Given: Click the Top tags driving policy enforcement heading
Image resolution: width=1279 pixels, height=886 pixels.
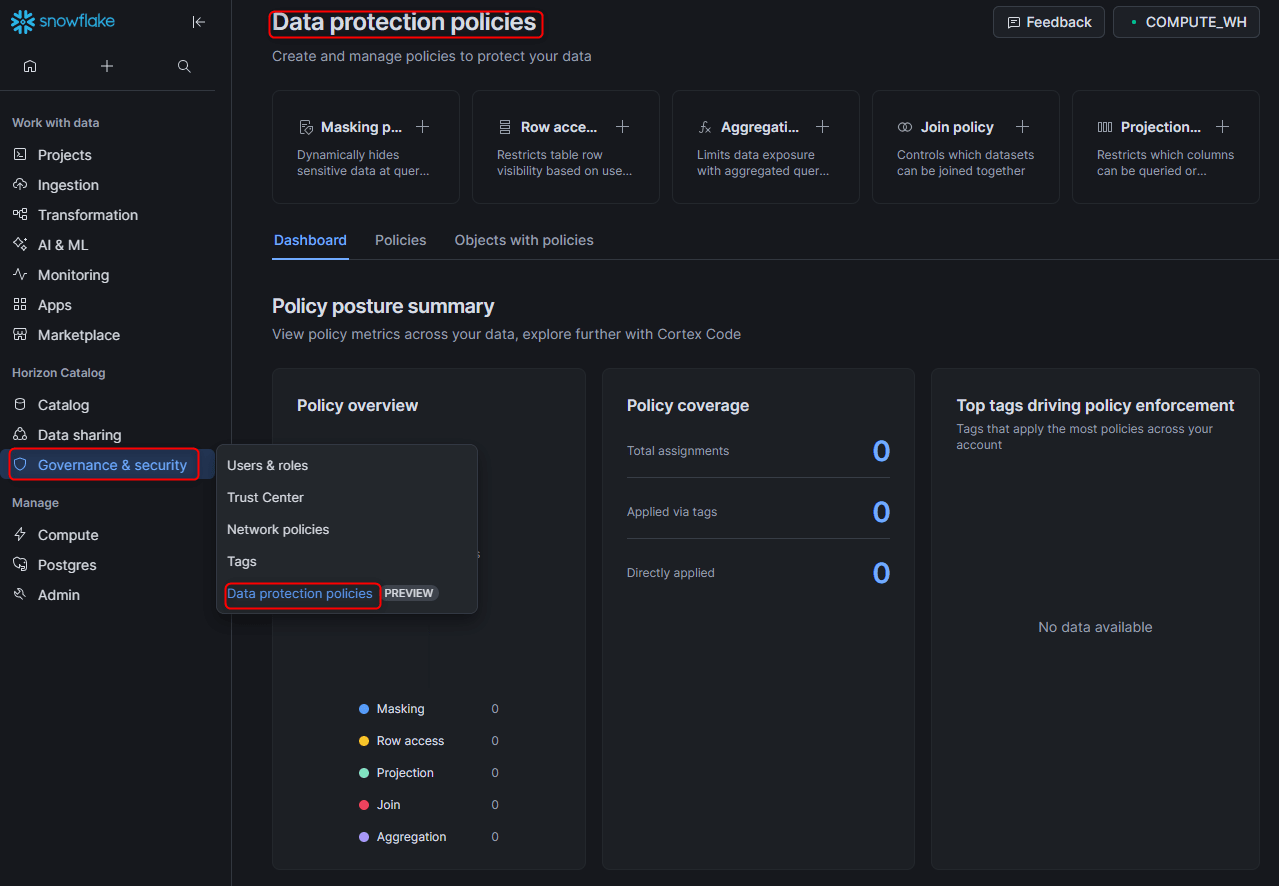Looking at the screenshot, I should 1095,406.
